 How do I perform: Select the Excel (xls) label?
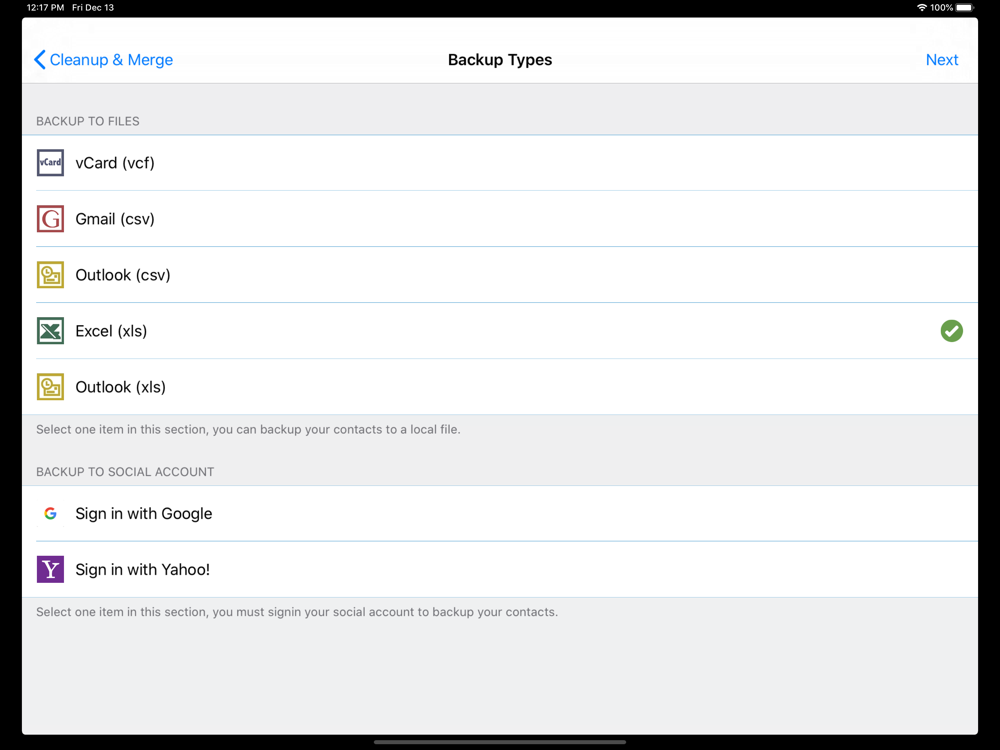111,331
